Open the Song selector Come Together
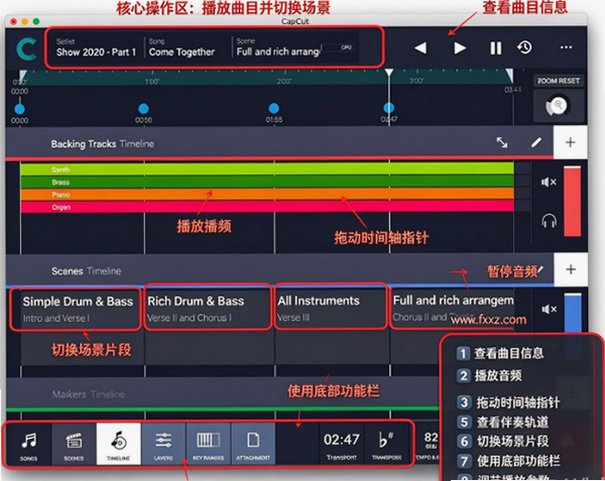This screenshot has width=605, height=481. point(182,47)
